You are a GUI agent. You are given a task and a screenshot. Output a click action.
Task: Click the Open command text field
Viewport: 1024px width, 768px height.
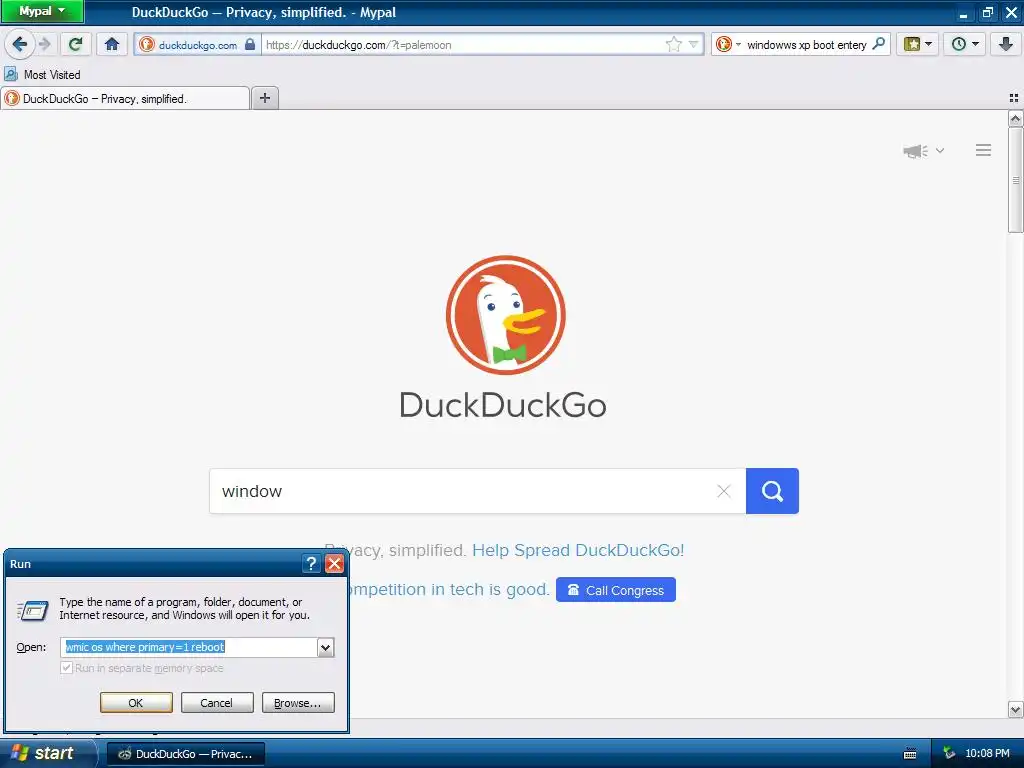(x=189, y=647)
